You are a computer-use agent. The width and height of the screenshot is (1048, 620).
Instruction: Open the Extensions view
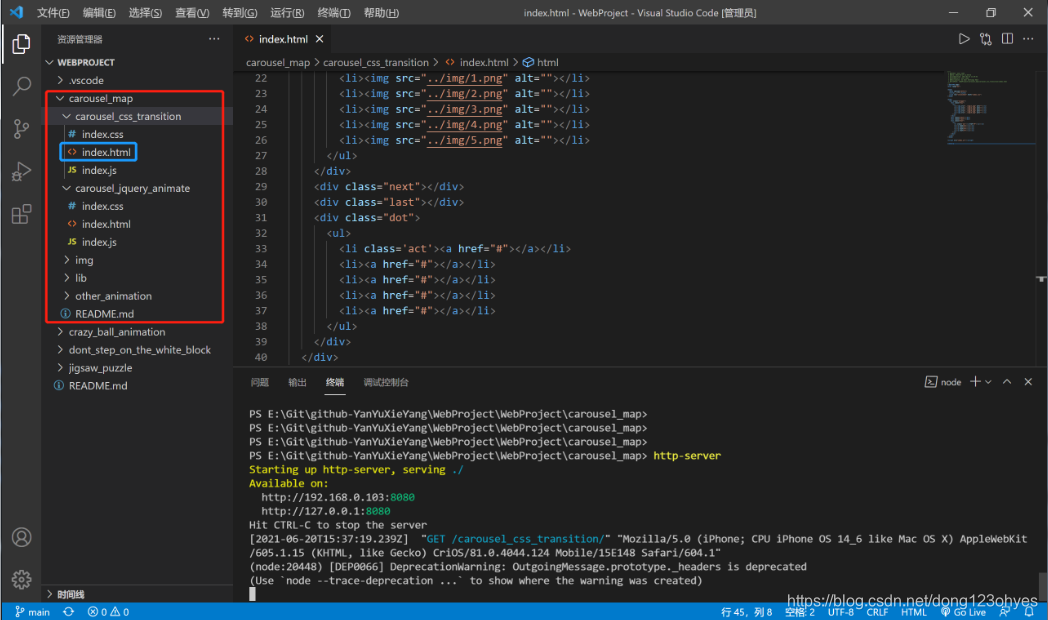[21, 215]
